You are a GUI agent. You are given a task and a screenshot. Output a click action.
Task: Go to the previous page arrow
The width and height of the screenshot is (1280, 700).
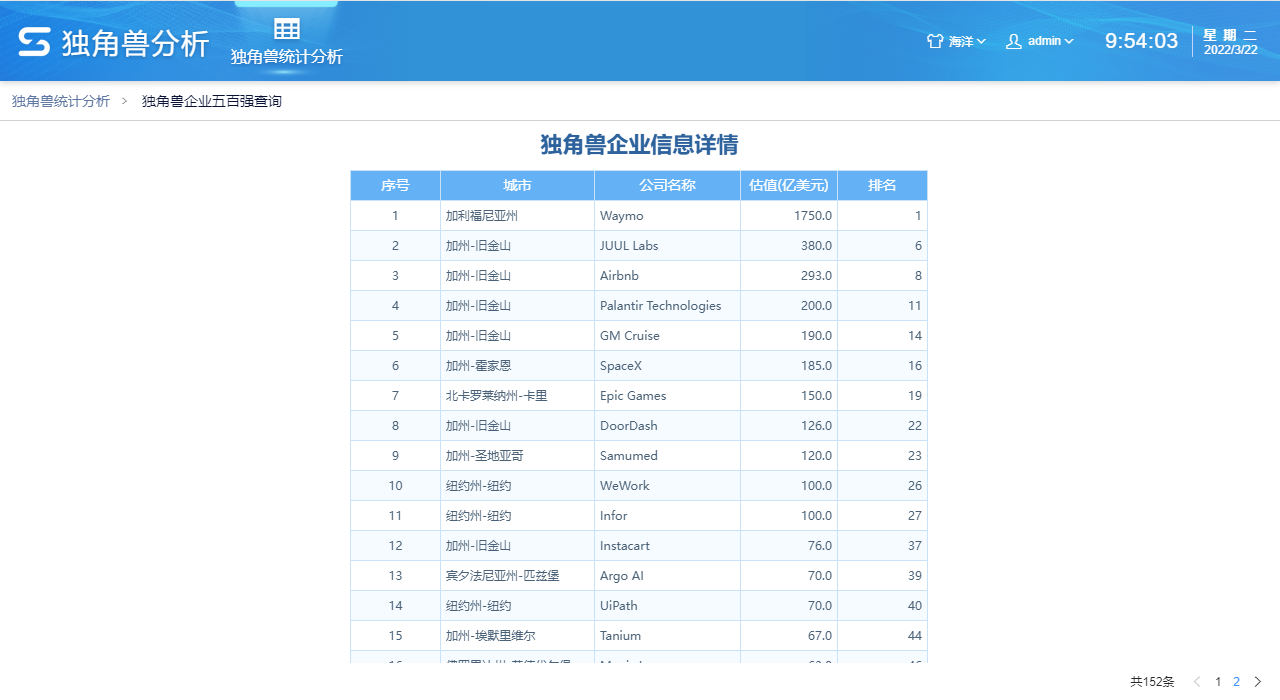[x=1197, y=682]
